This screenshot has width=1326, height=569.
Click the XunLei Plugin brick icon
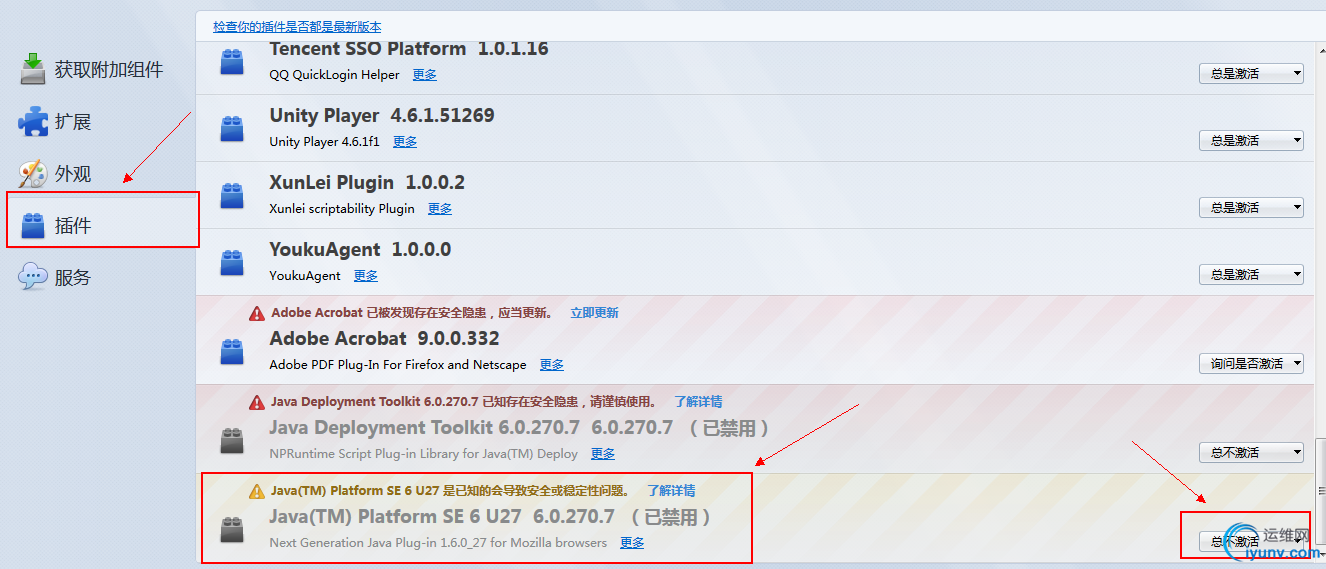point(232,195)
